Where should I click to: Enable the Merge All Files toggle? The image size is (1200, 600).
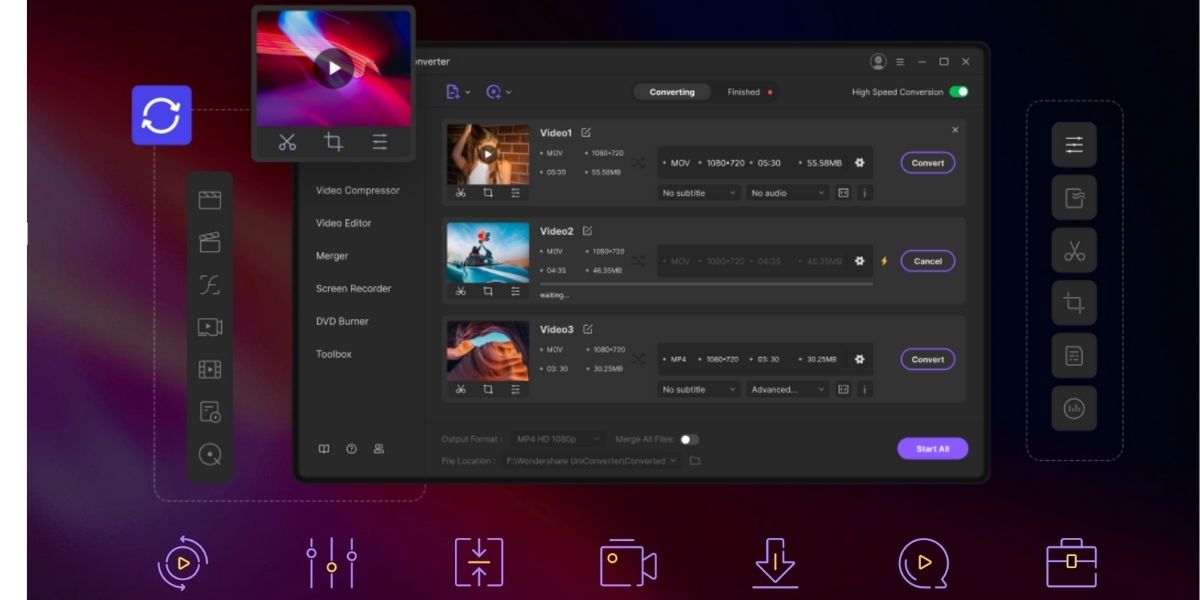(x=689, y=439)
